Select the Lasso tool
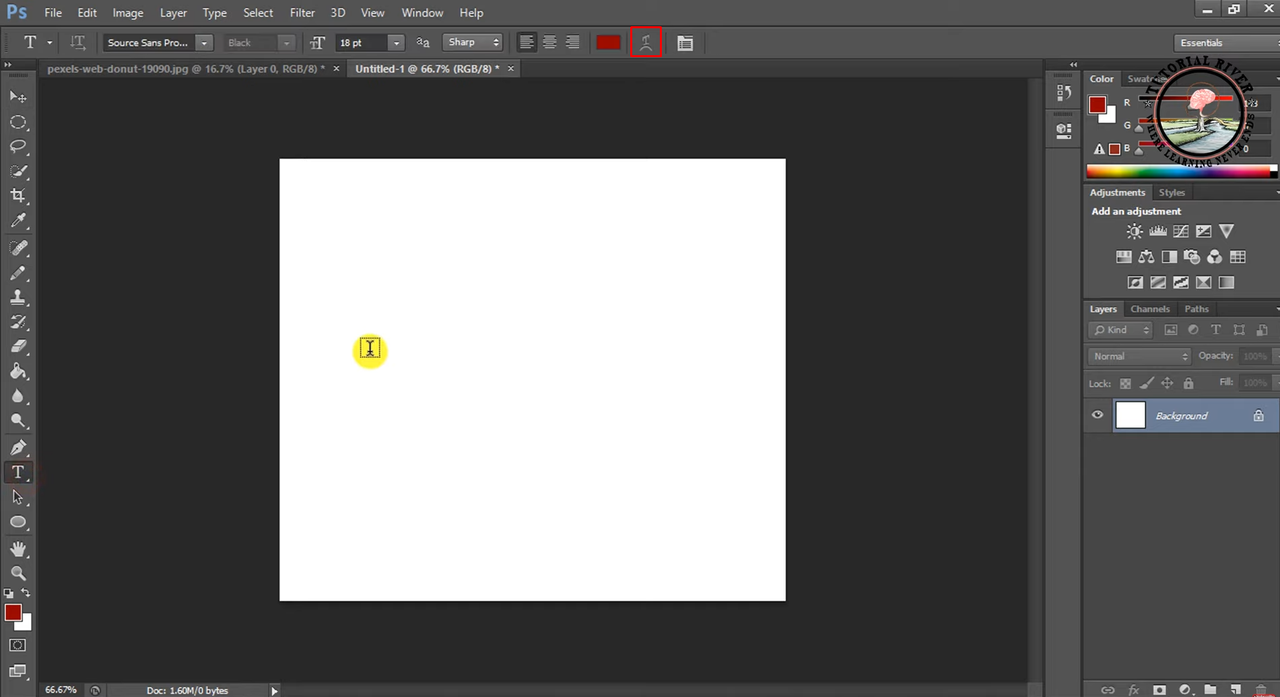This screenshot has width=1280, height=697. [x=18, y=146]
